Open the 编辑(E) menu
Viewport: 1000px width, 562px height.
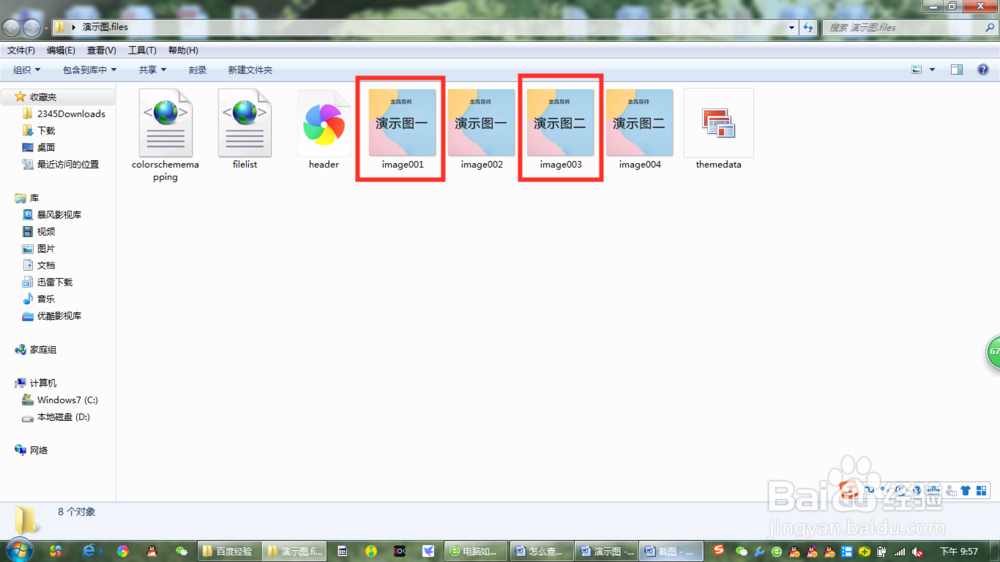(61, 50)
